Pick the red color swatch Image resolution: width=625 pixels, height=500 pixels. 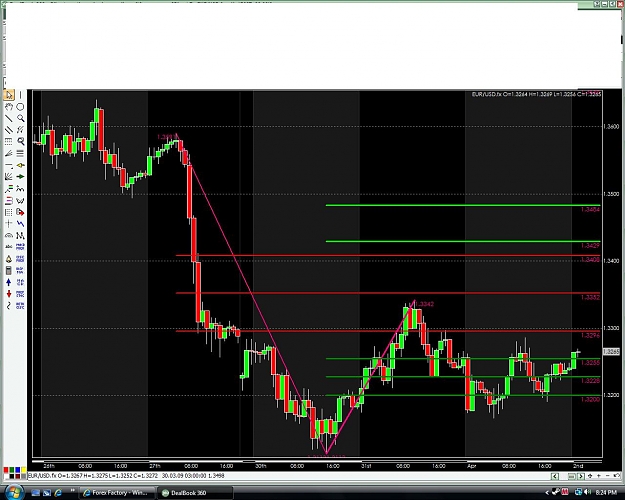click(x=6, y=470)
